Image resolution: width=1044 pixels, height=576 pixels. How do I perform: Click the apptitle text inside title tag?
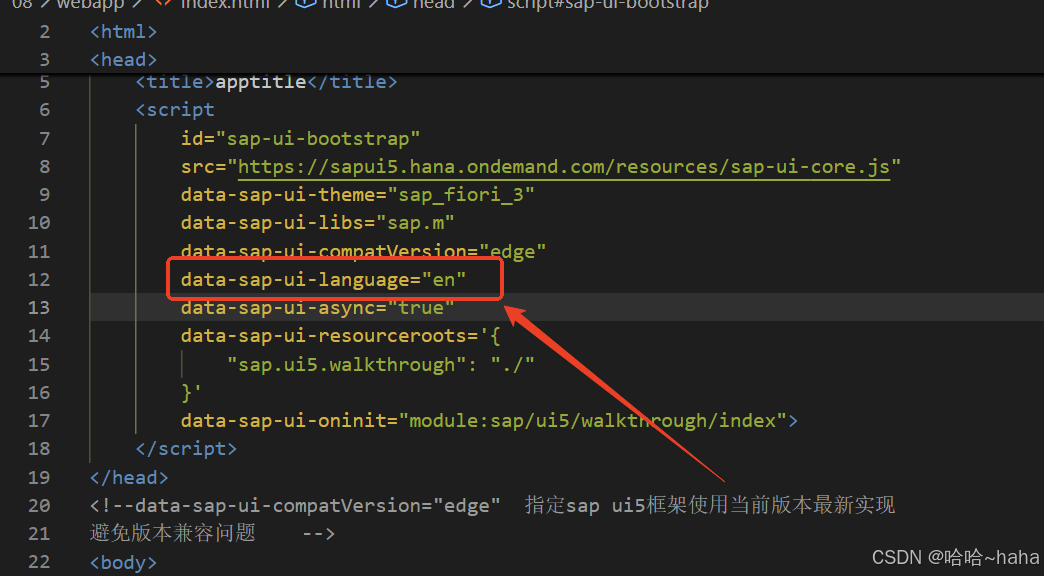point(260,82)
